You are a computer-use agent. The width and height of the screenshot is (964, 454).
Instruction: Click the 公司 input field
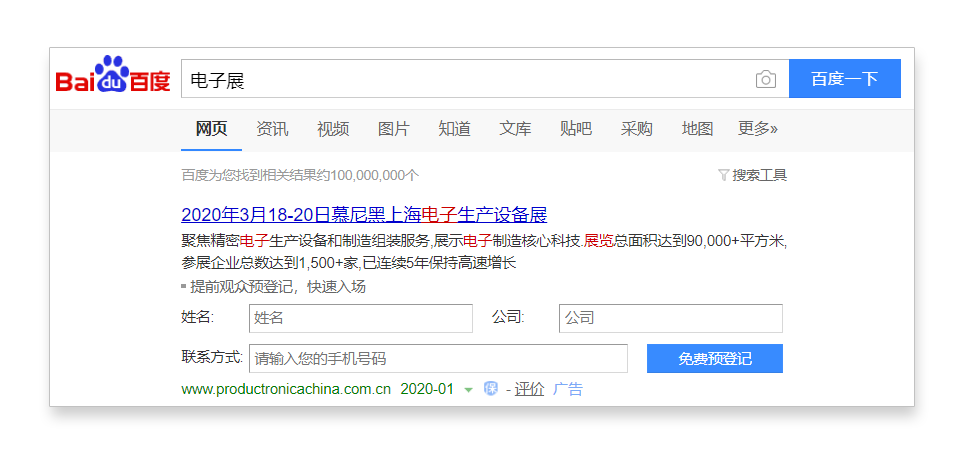coord(671,318)
